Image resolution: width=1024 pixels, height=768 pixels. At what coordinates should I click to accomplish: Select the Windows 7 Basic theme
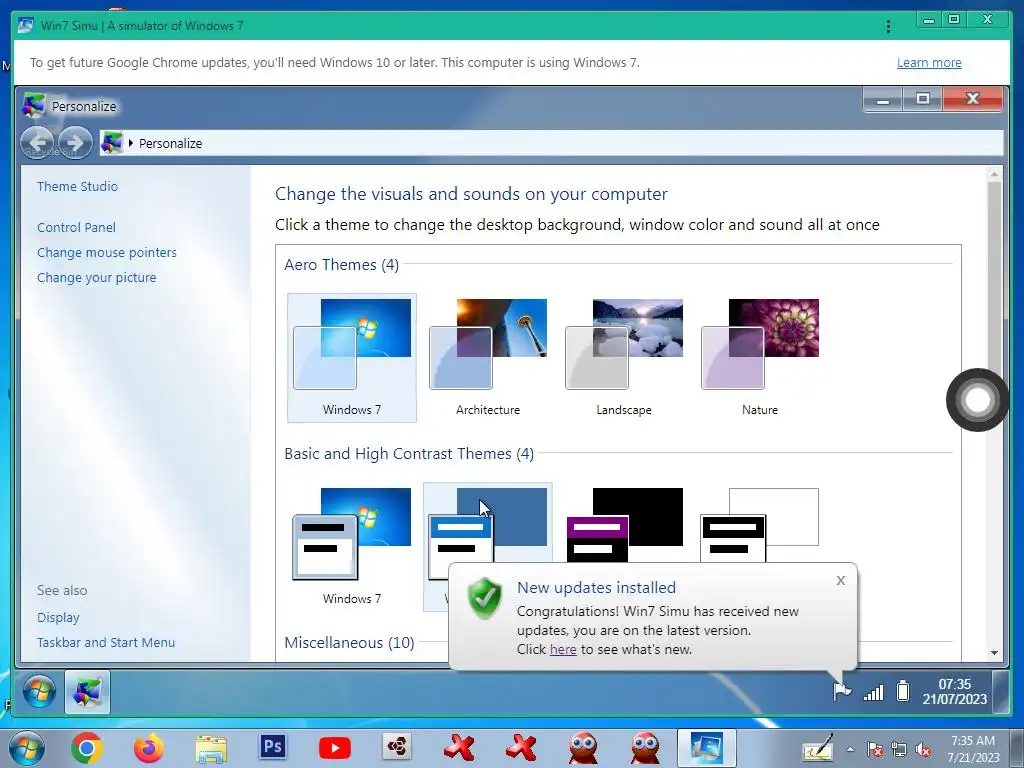click(x=352, y=546)
